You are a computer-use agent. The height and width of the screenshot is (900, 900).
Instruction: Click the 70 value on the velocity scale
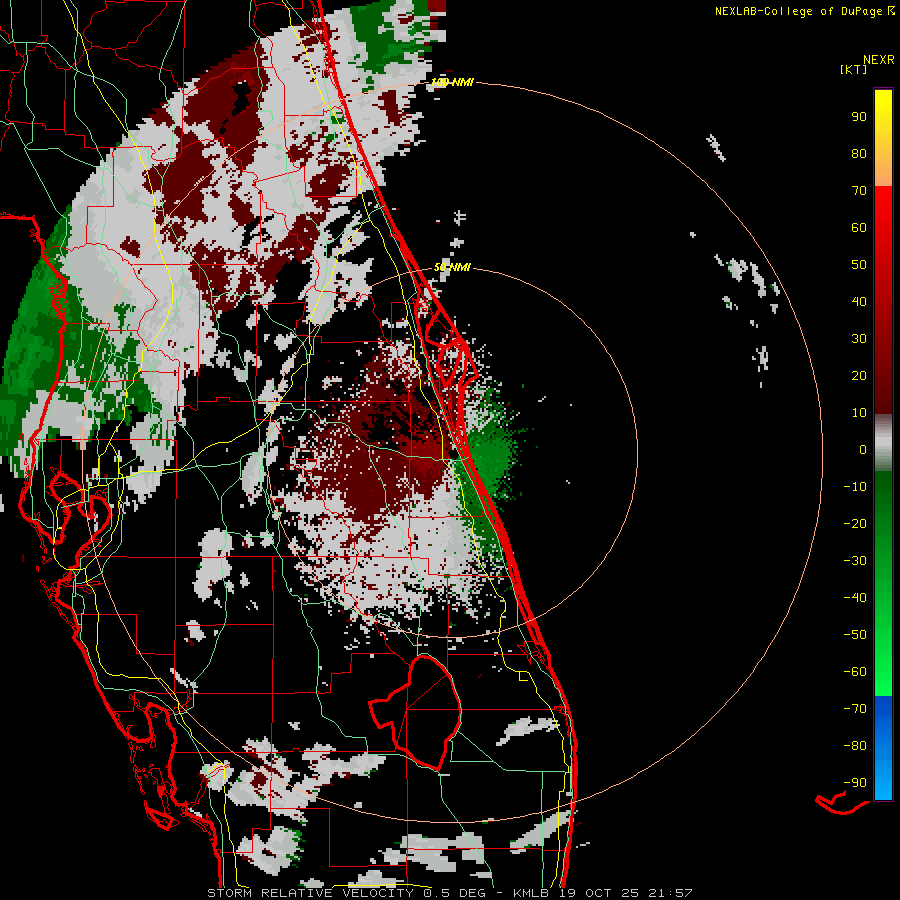[x=859, y=191]
